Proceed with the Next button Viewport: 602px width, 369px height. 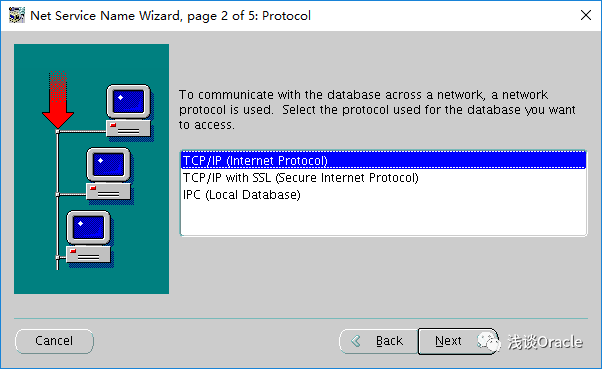pos(448,341)
